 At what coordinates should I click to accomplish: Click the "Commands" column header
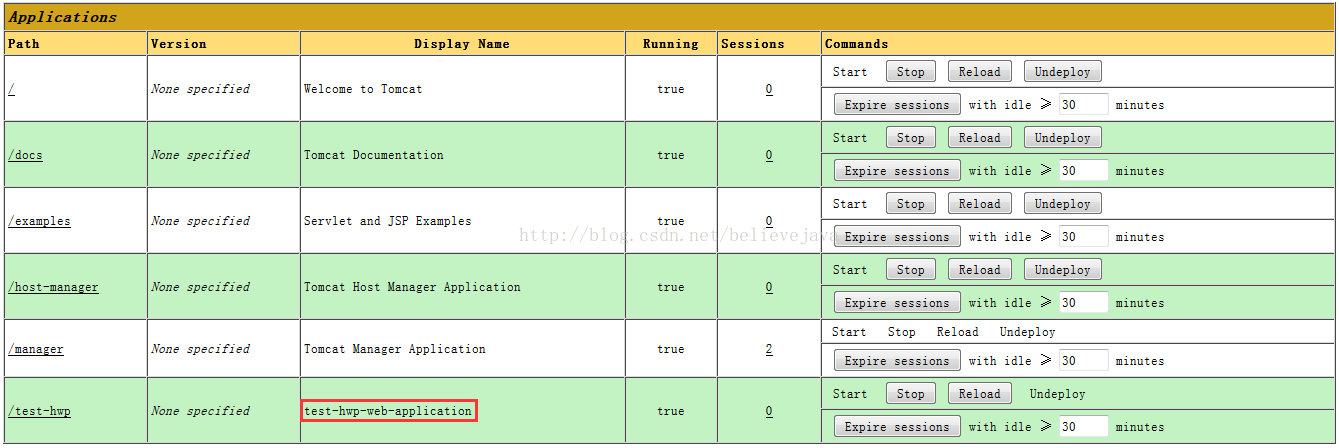[x=857, y=44]
